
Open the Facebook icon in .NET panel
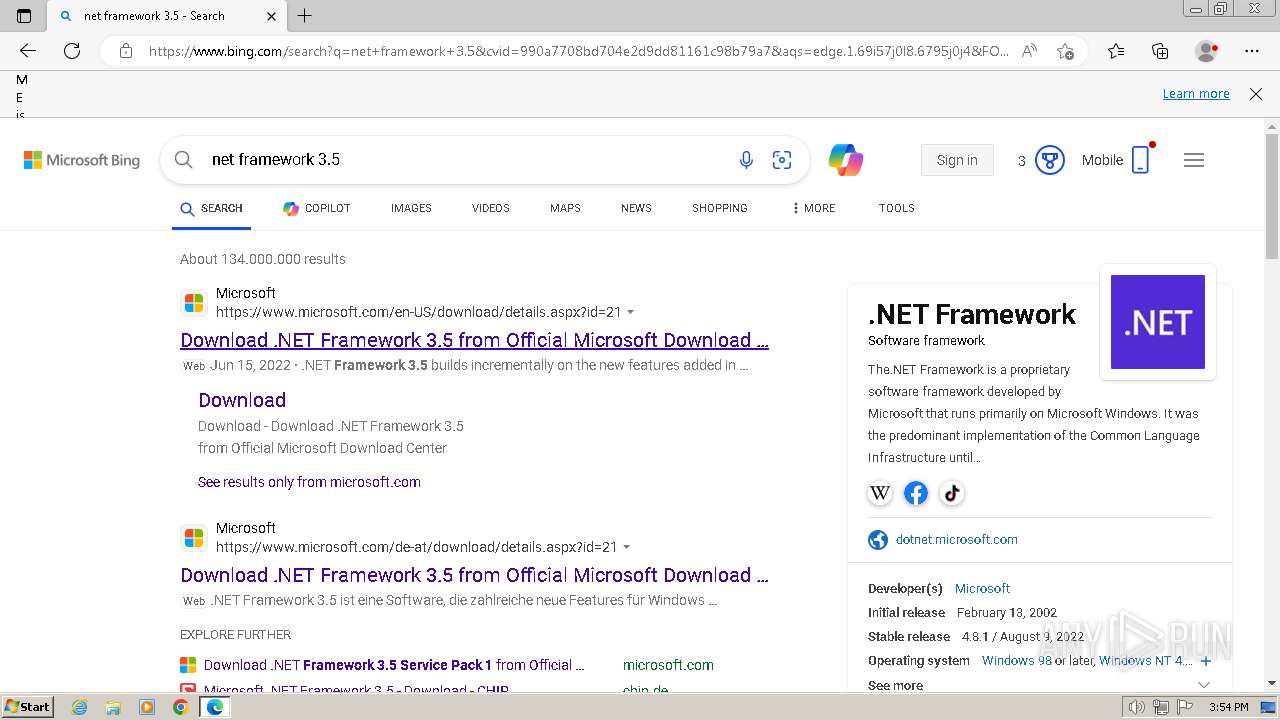tap(916, 493)
